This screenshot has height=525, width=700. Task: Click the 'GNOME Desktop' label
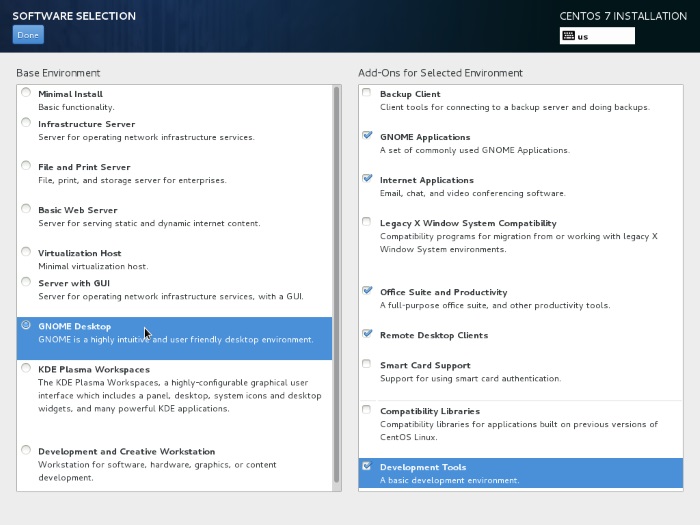click(x=75, y=326)
